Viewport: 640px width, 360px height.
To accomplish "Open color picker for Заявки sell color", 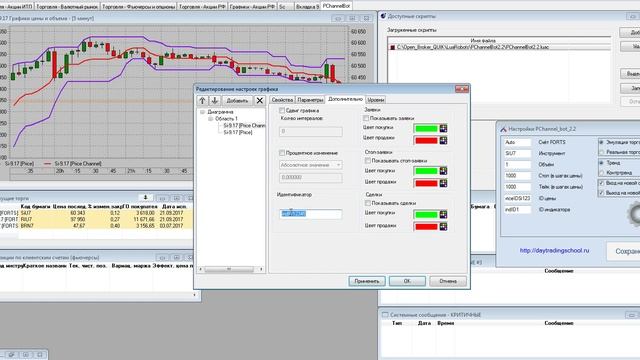I will (x=443, y=140).
